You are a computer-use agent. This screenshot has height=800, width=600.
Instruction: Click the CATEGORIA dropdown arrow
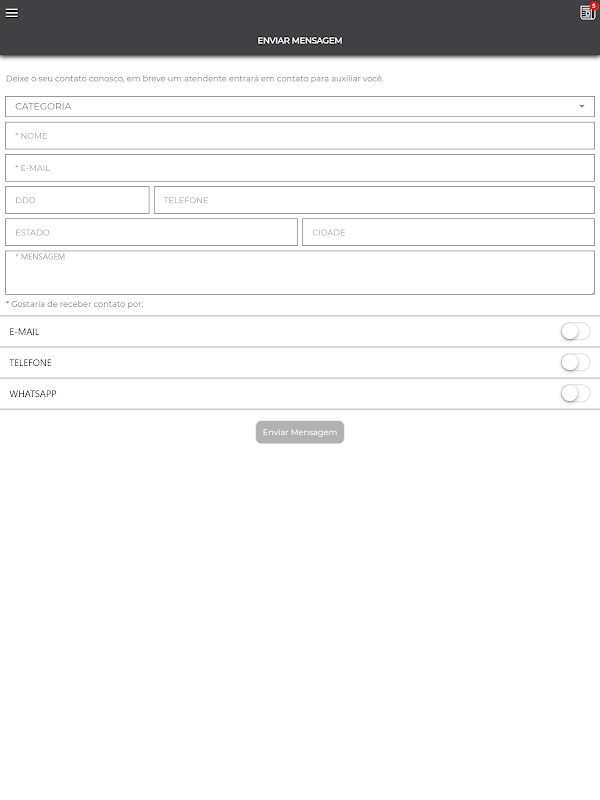click(582, 106)
